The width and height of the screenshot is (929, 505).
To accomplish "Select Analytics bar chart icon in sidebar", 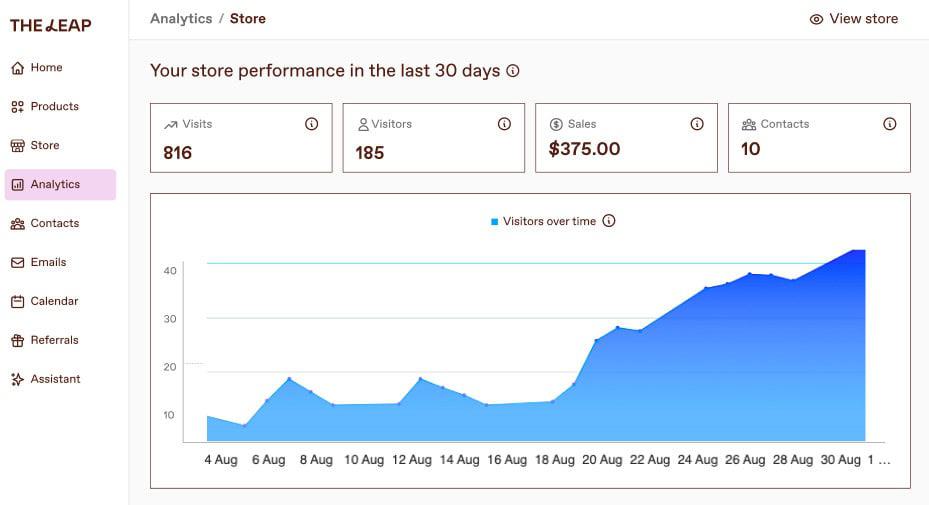I will tap(17, 185).
